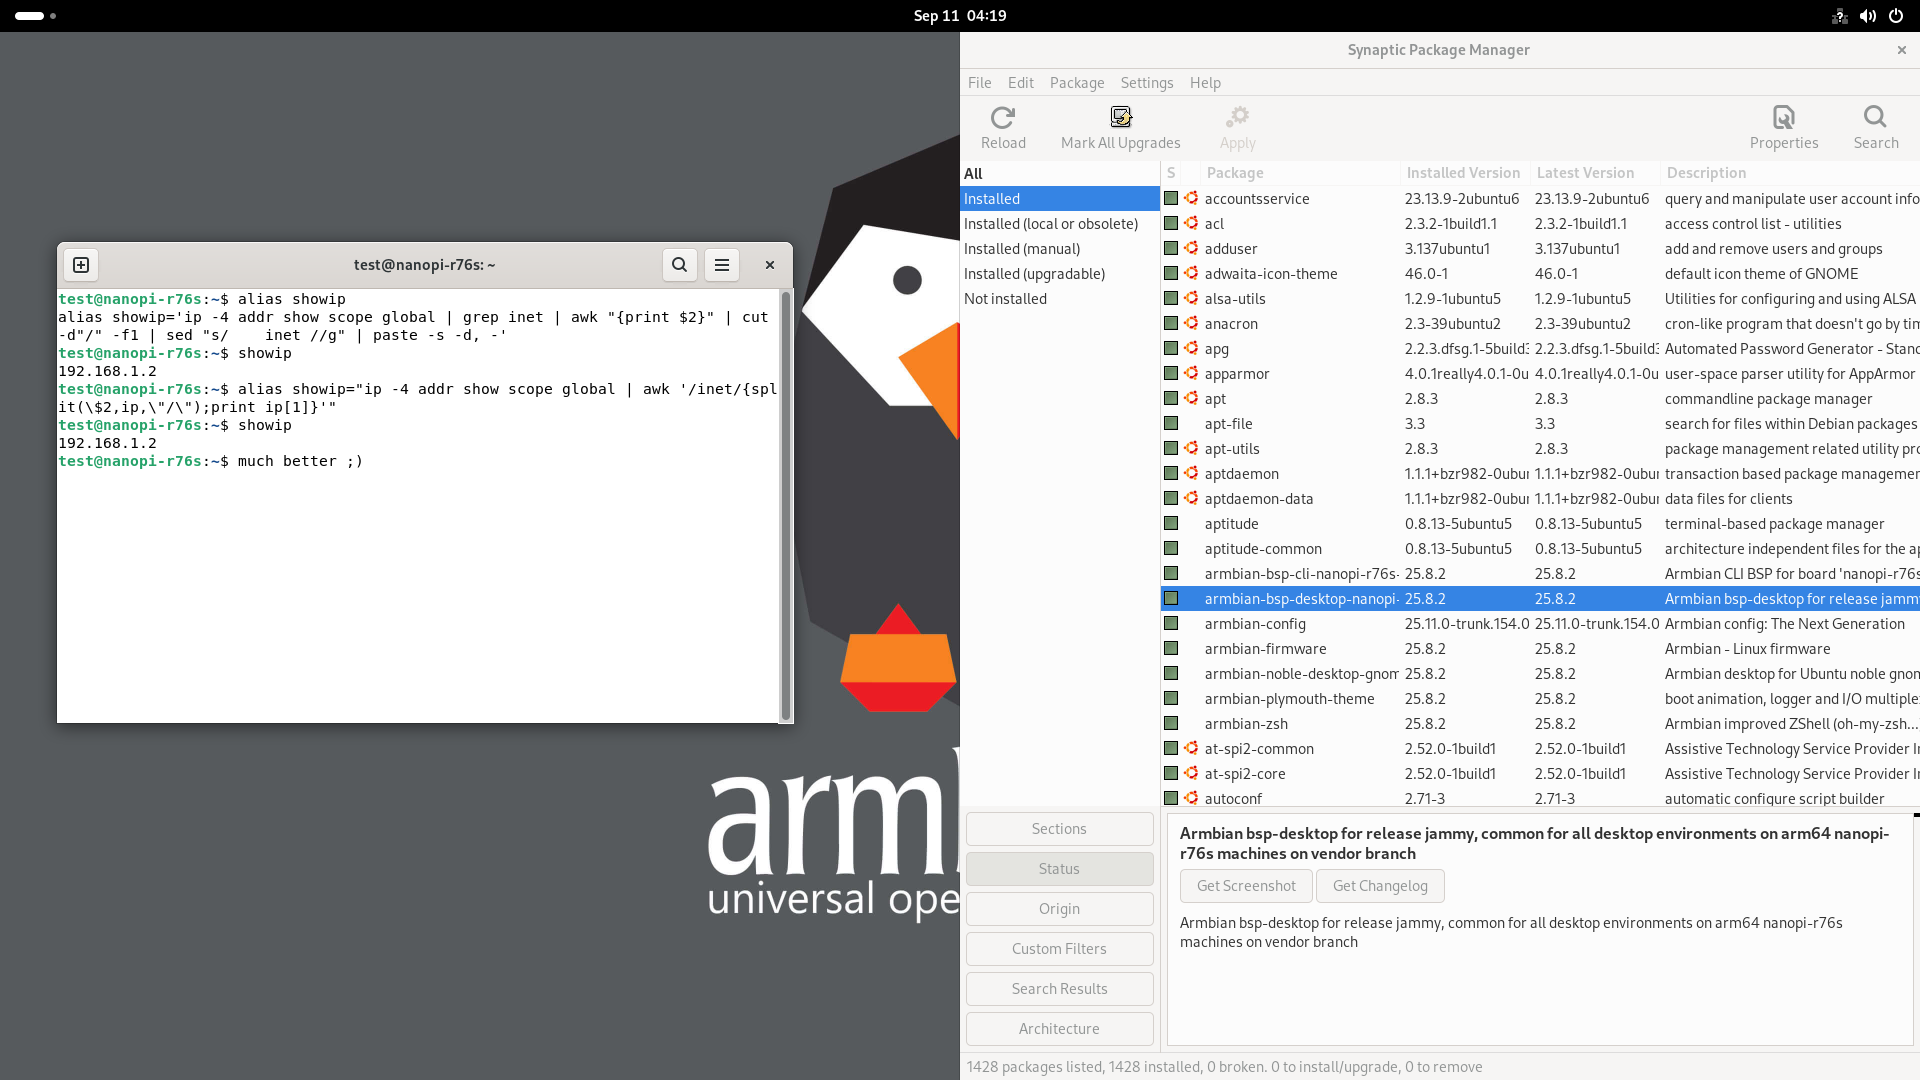
Task: Click the network status icon in top bar
Action: coord(1839,16)
